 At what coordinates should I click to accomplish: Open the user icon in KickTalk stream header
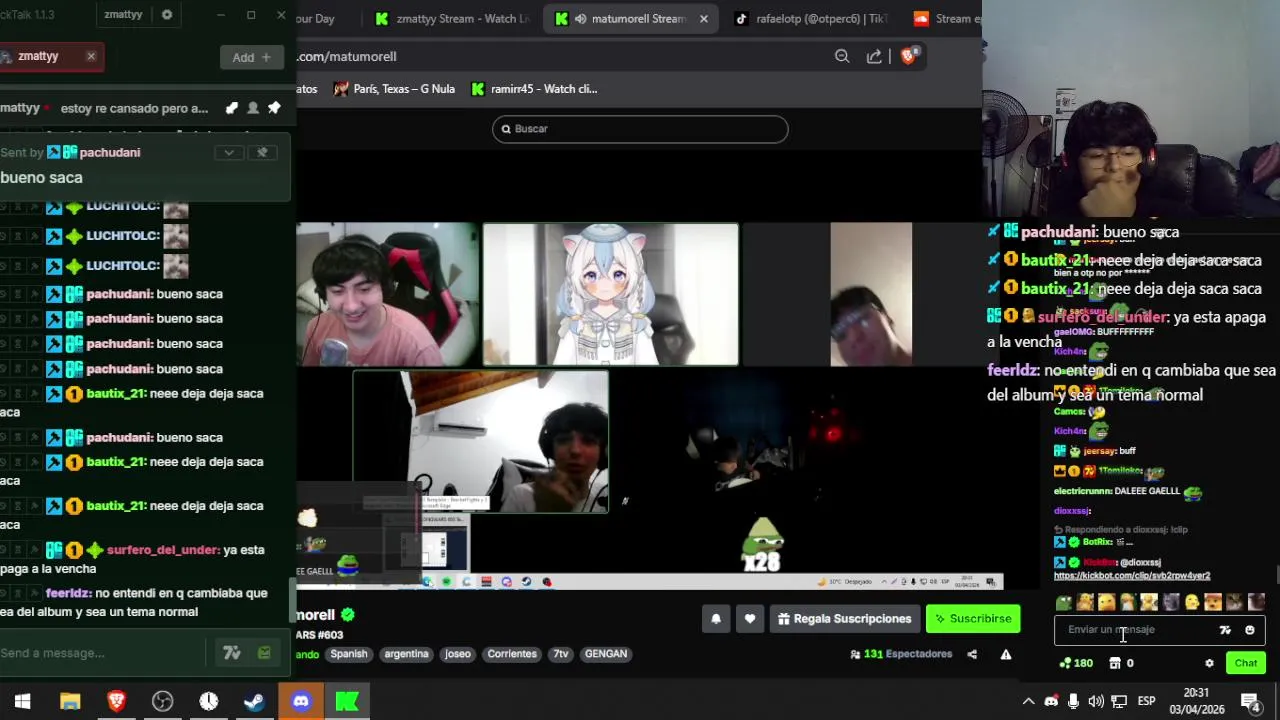pyautogui.click(x=253, y=108)
